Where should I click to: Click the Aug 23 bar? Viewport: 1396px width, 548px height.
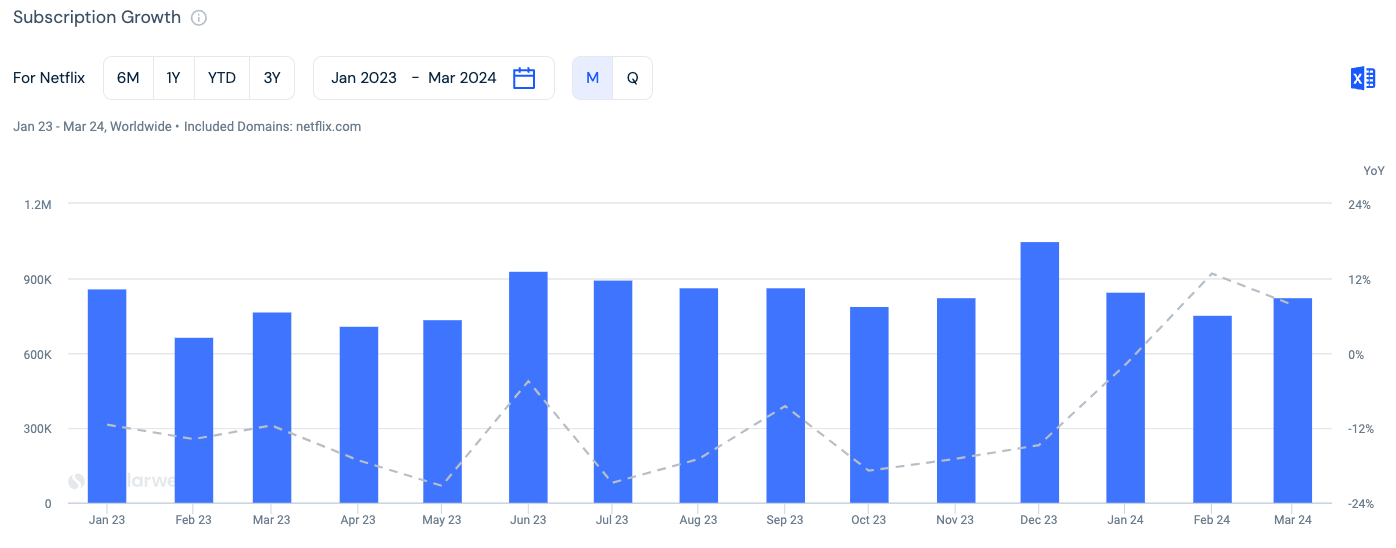(699, 396)
